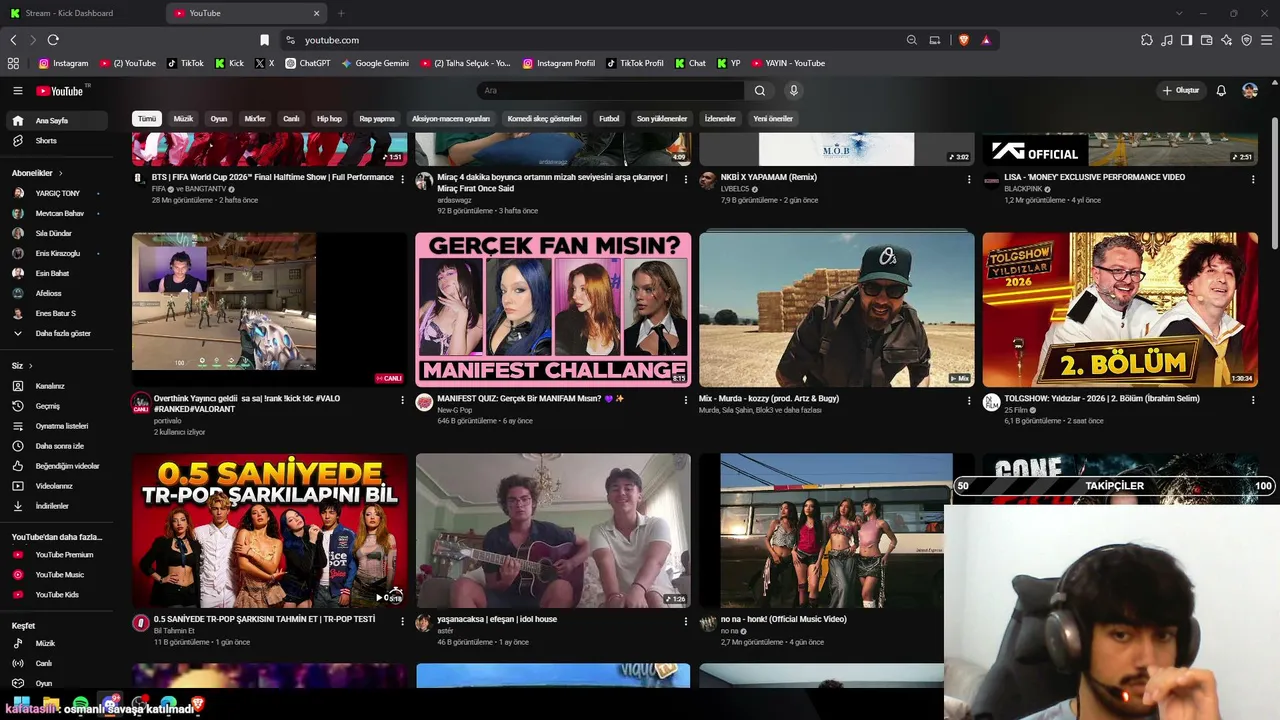1280x720 pixels.
Task: Open YARGIÇ TONY subscription channel
Action: pyautogui.click(x=58, y=193)
